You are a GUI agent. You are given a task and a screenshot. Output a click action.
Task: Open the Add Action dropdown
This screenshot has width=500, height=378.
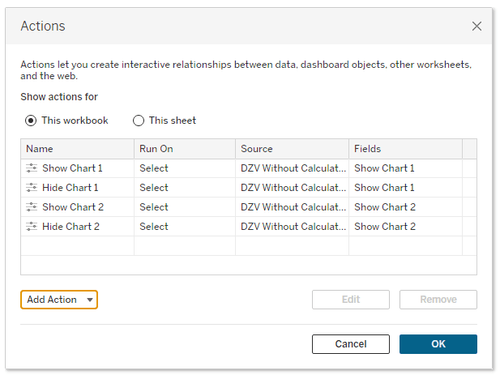59,299
